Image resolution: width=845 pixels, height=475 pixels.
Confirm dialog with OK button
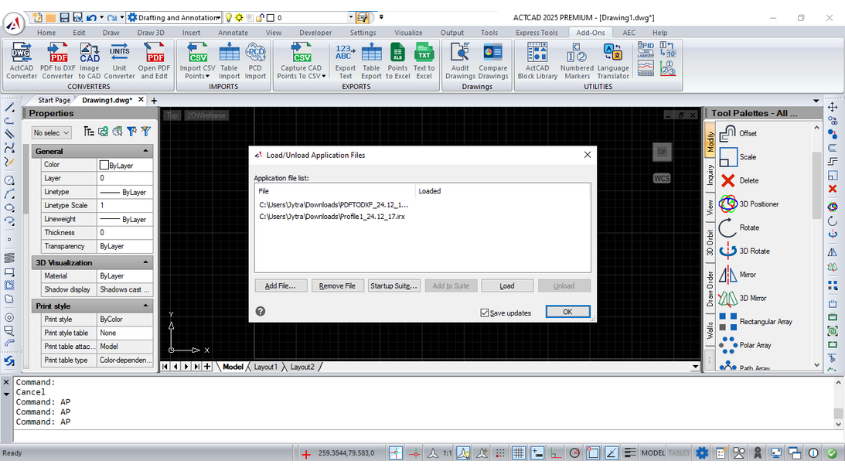pos(567,312)
